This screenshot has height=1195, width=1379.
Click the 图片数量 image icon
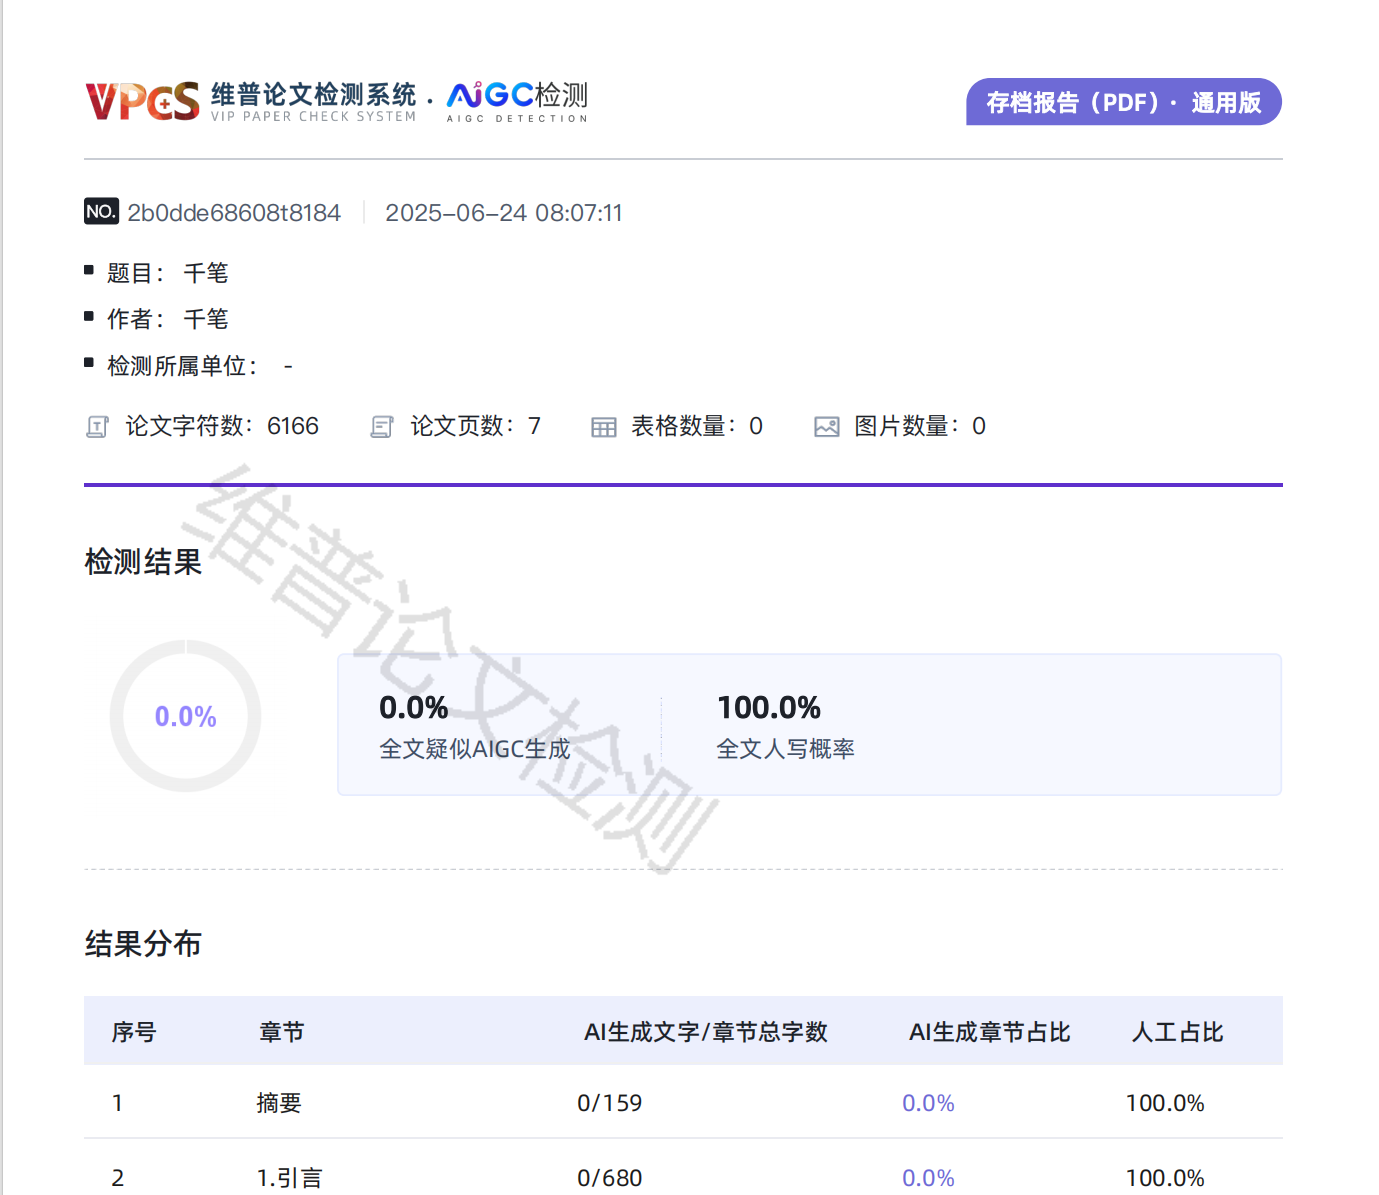pos(826,427)
